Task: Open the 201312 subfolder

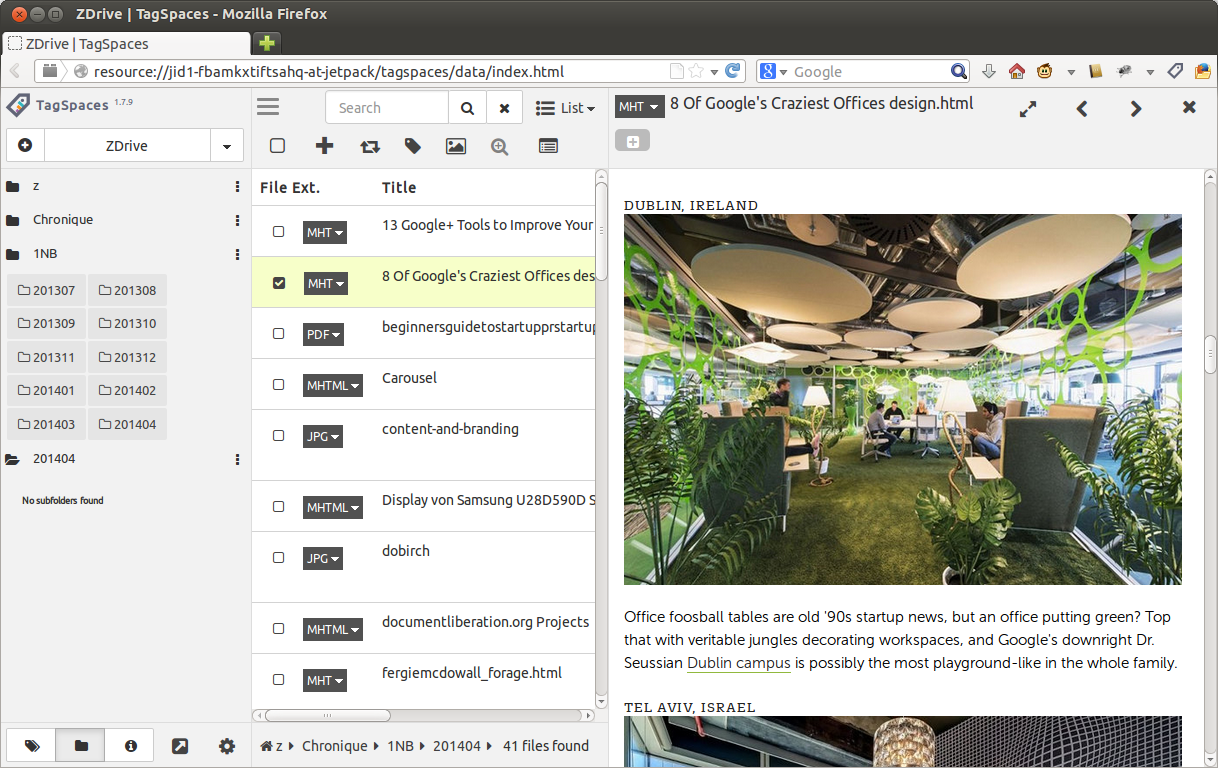Action: coord(127,357)
